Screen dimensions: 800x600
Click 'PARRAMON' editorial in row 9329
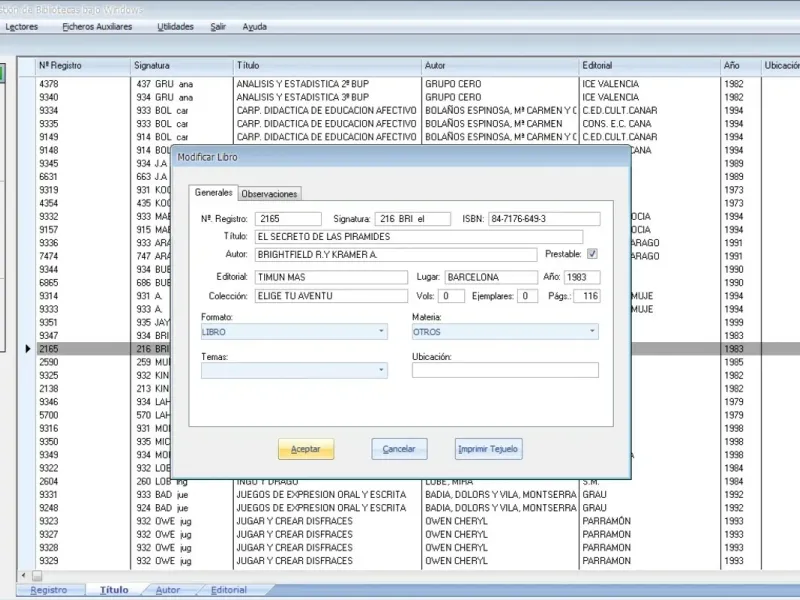click(606, 561)
